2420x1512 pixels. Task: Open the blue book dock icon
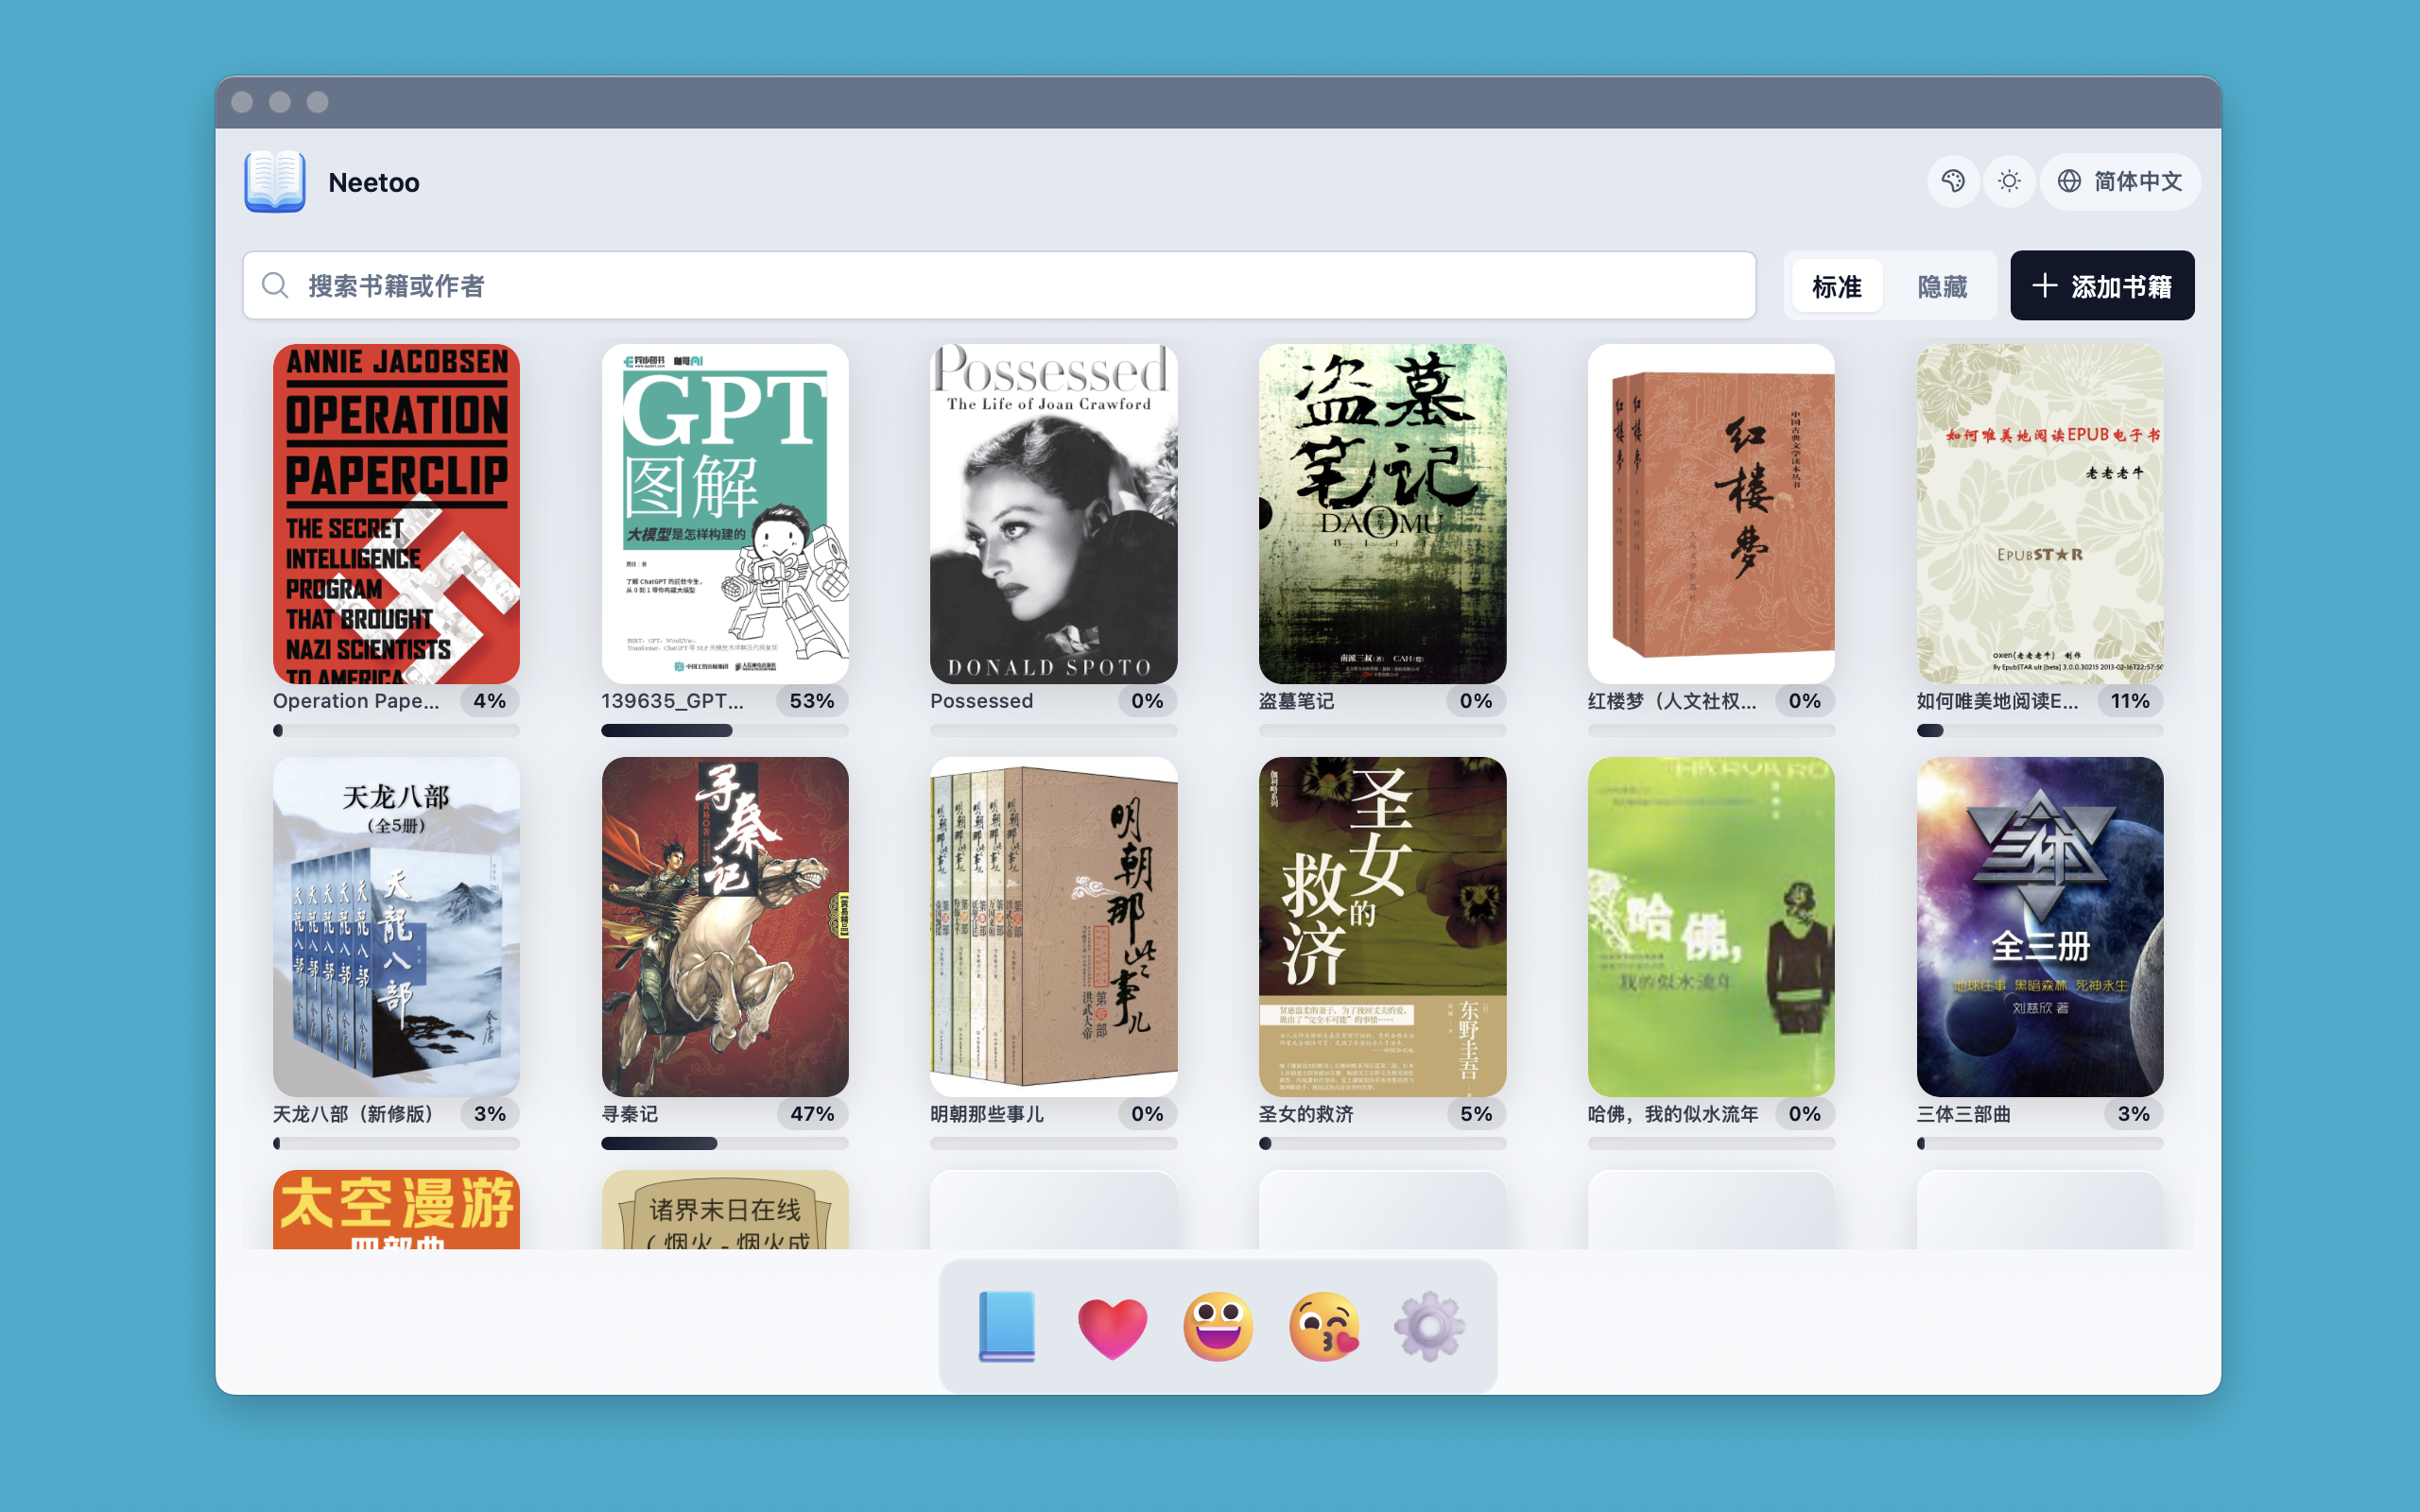[1007, 1326]
